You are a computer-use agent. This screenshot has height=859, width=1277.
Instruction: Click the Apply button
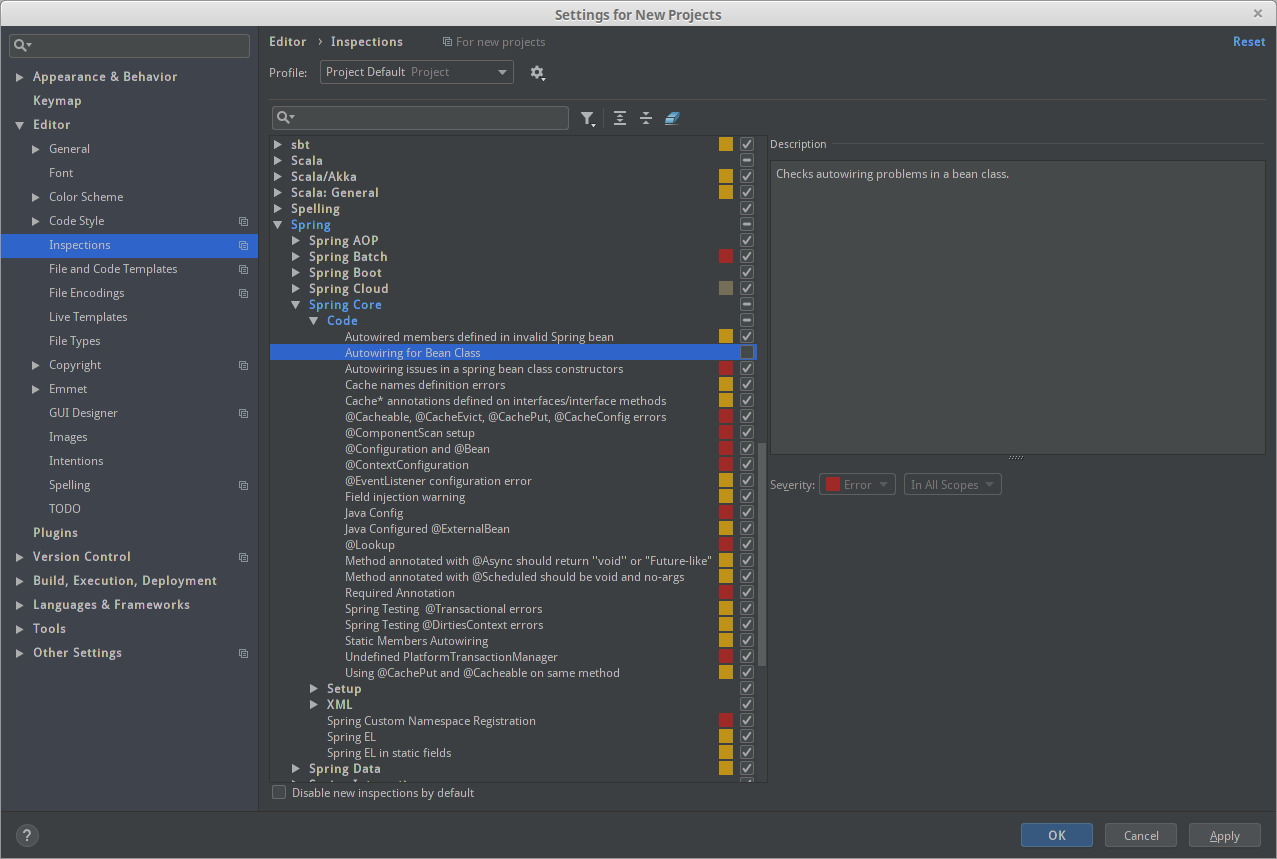pos(1225,835)
